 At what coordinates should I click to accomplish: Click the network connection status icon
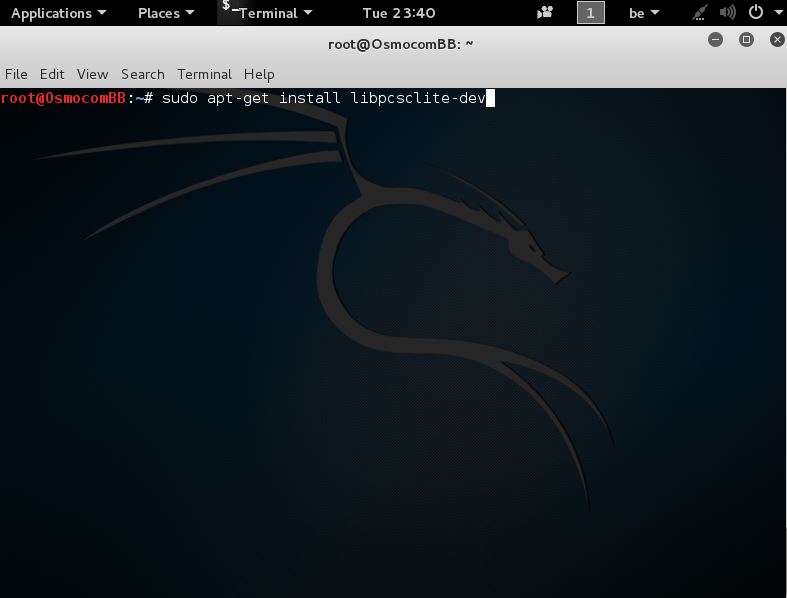700,13
